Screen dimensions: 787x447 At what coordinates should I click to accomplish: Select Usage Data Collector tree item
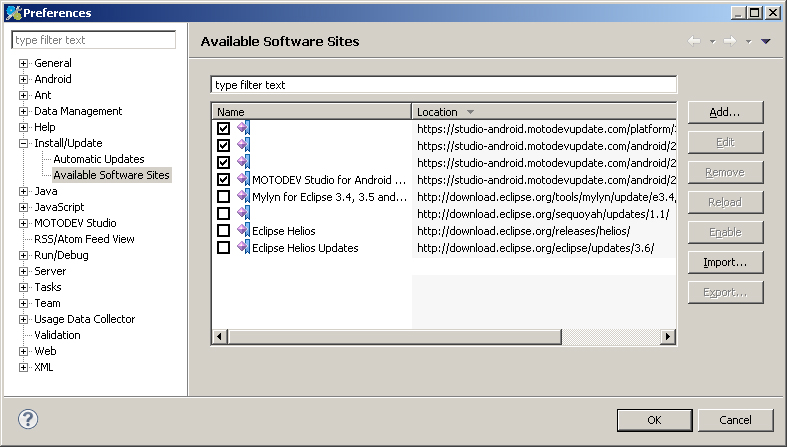84,319
